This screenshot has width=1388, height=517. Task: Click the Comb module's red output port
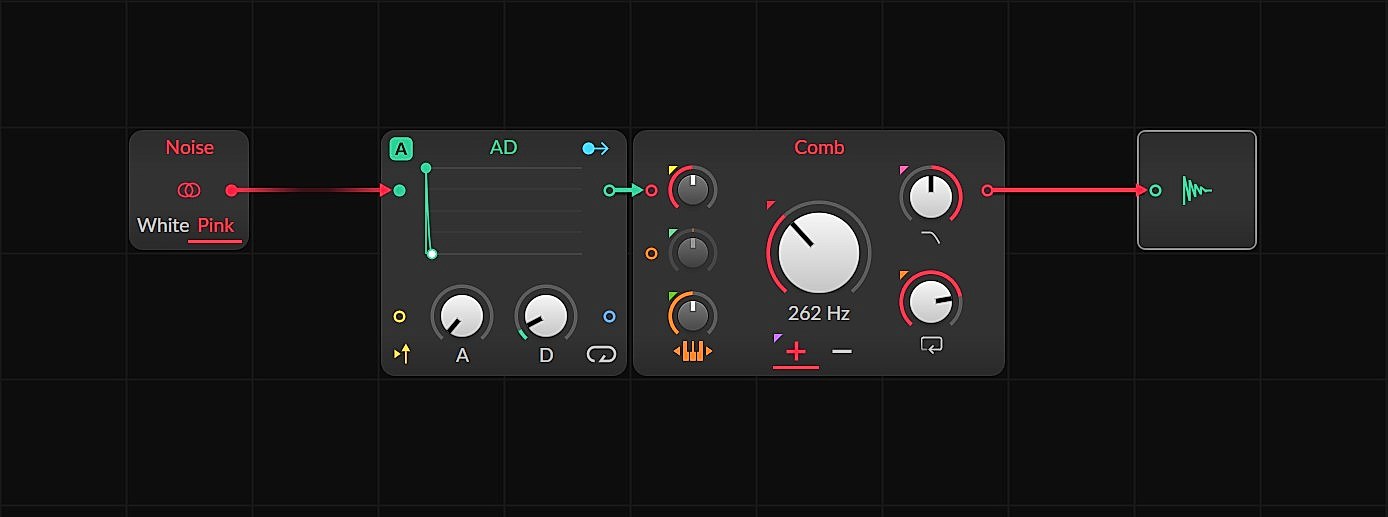[x=987, y=190]
